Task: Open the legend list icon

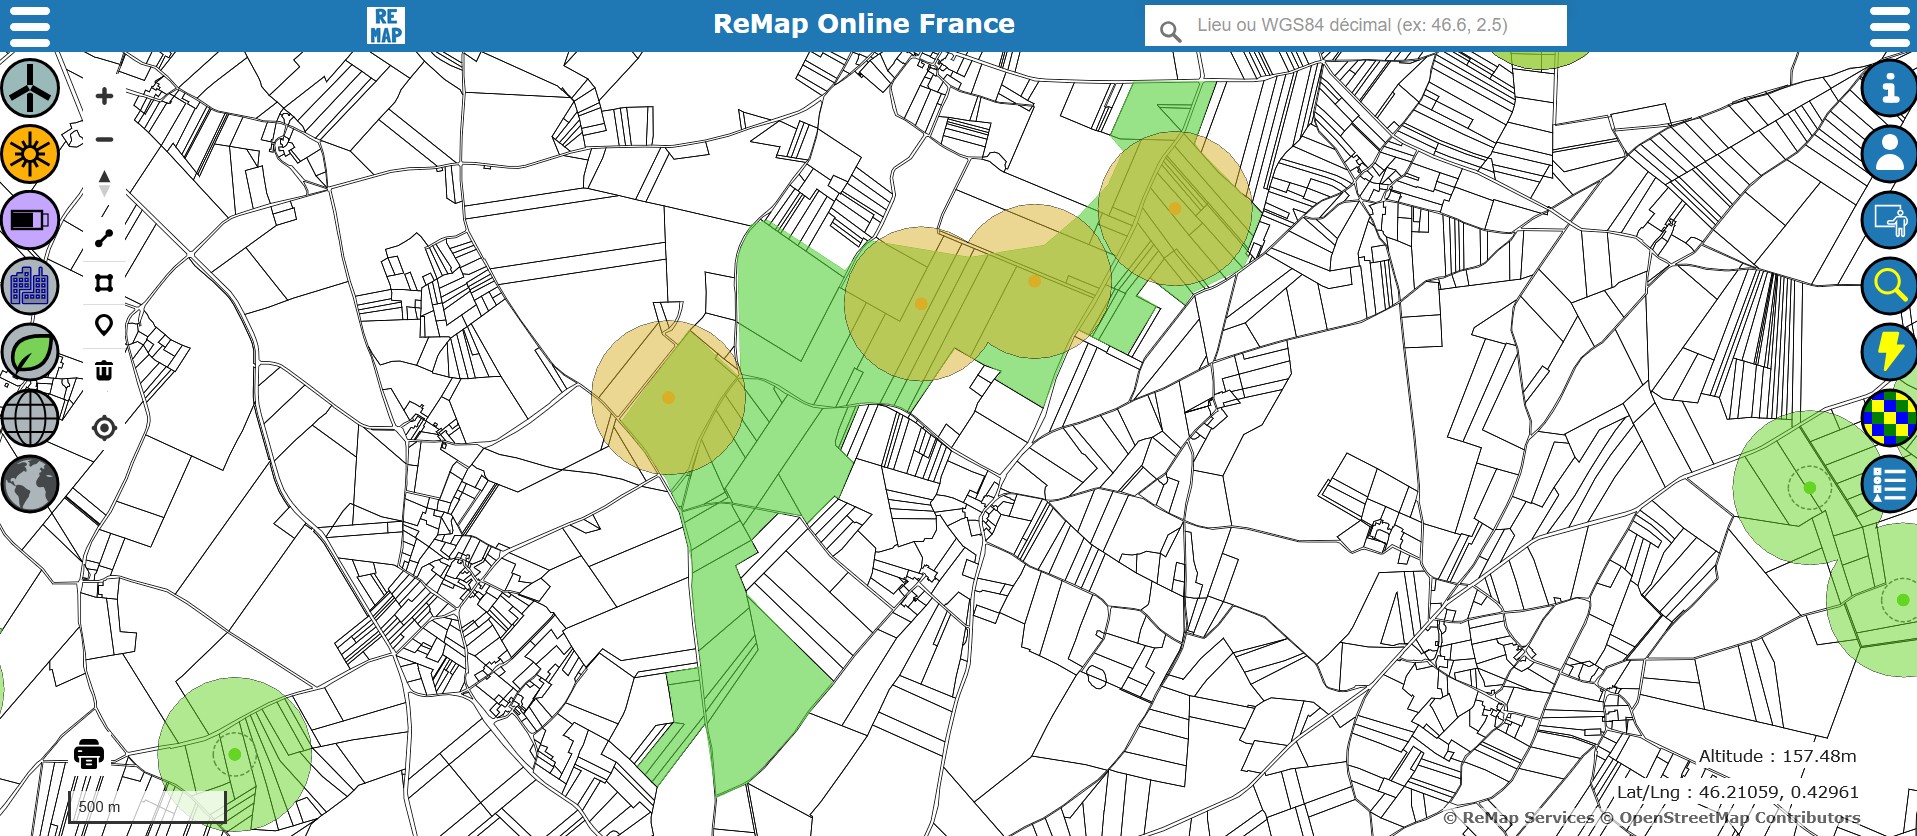Action: [1889, 484]
